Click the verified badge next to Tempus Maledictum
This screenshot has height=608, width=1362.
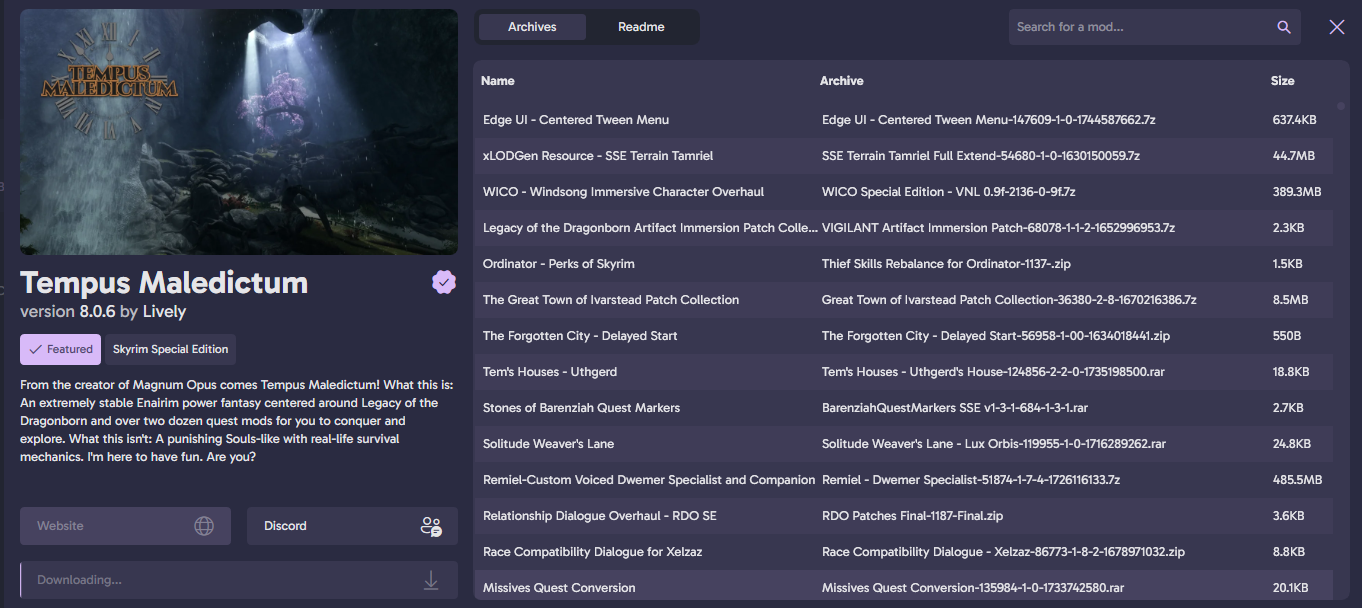coord(444,283)
